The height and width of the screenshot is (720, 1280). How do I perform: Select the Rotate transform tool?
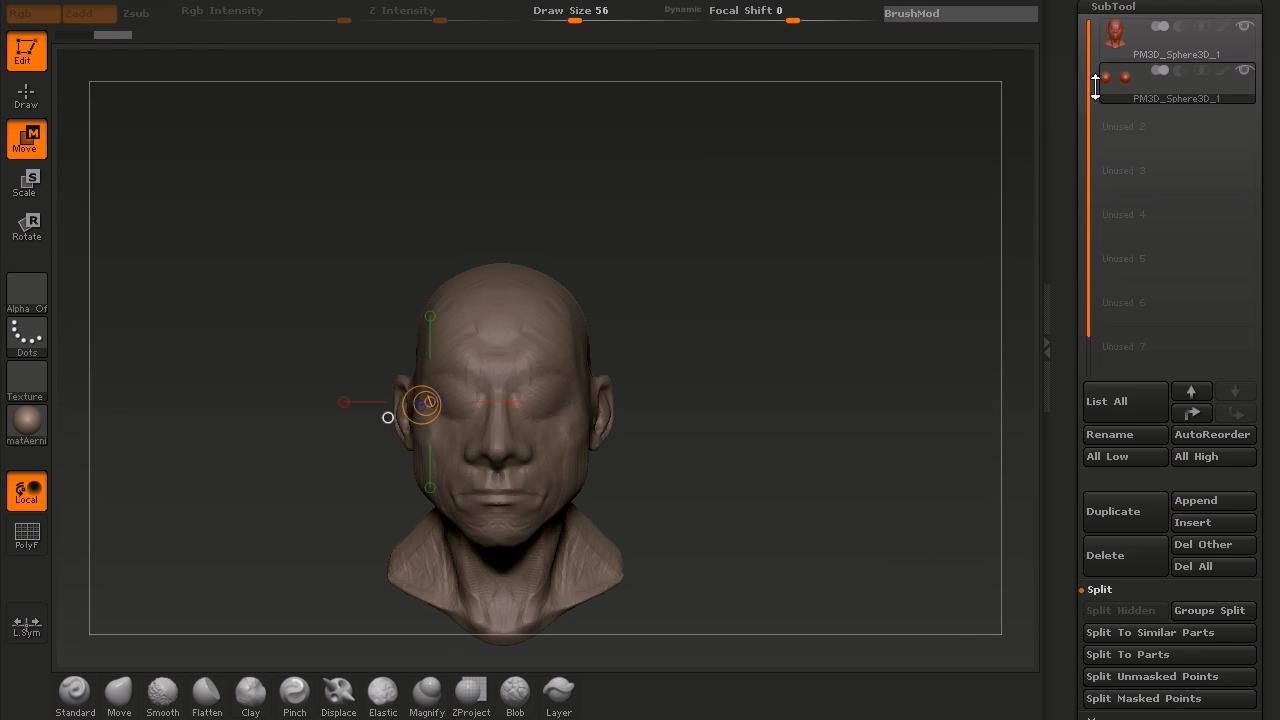26,227
